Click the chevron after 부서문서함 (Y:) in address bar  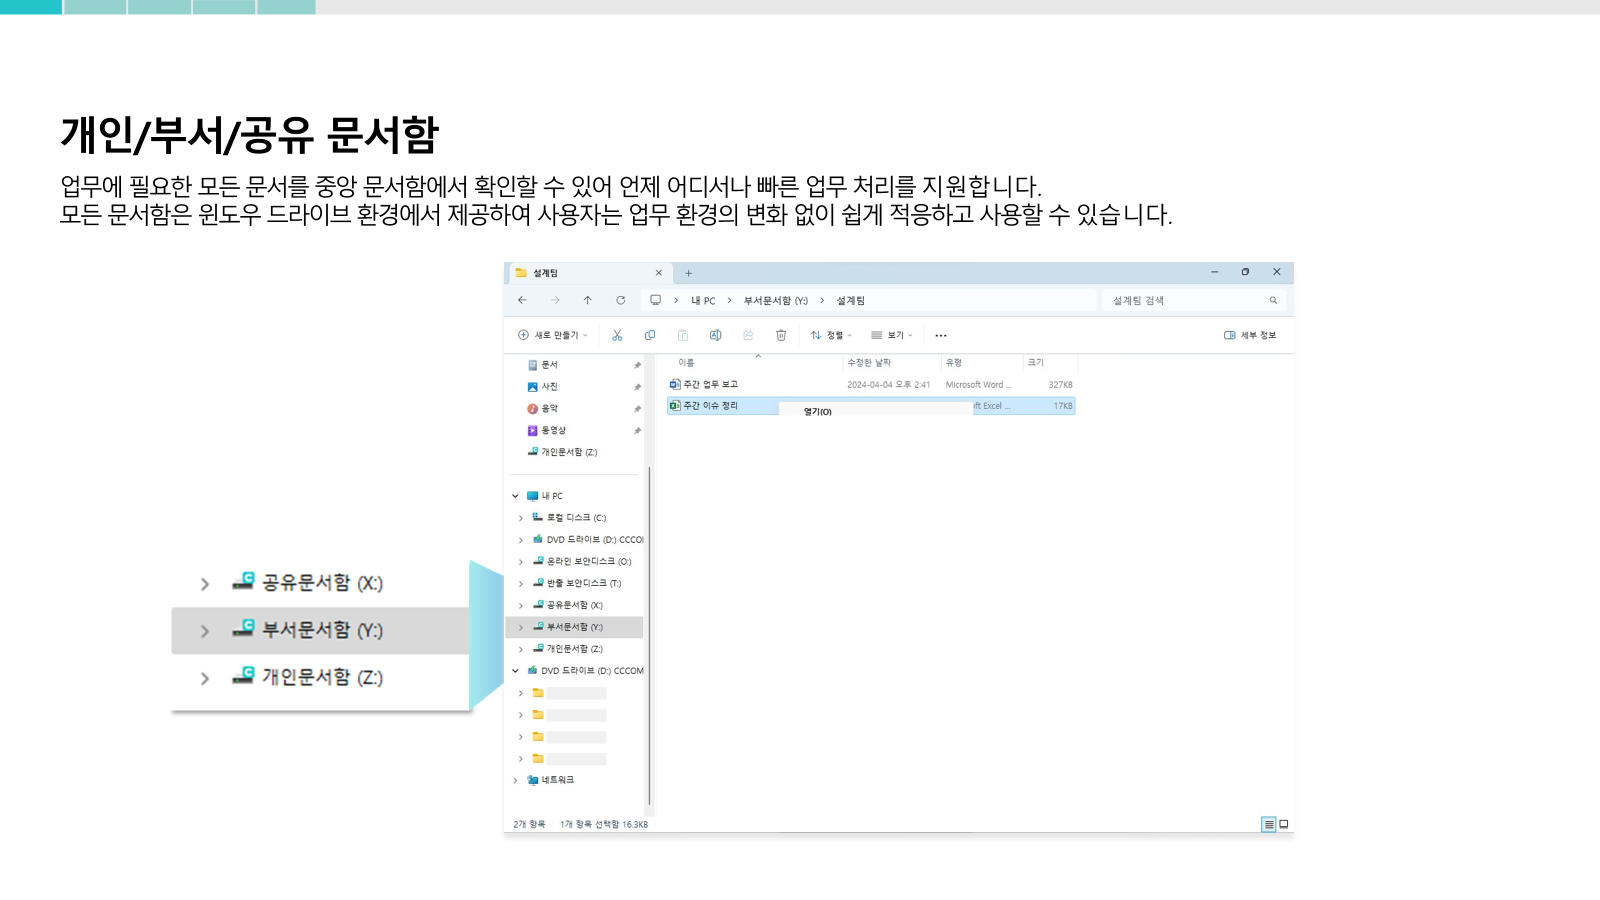[822, 300]
